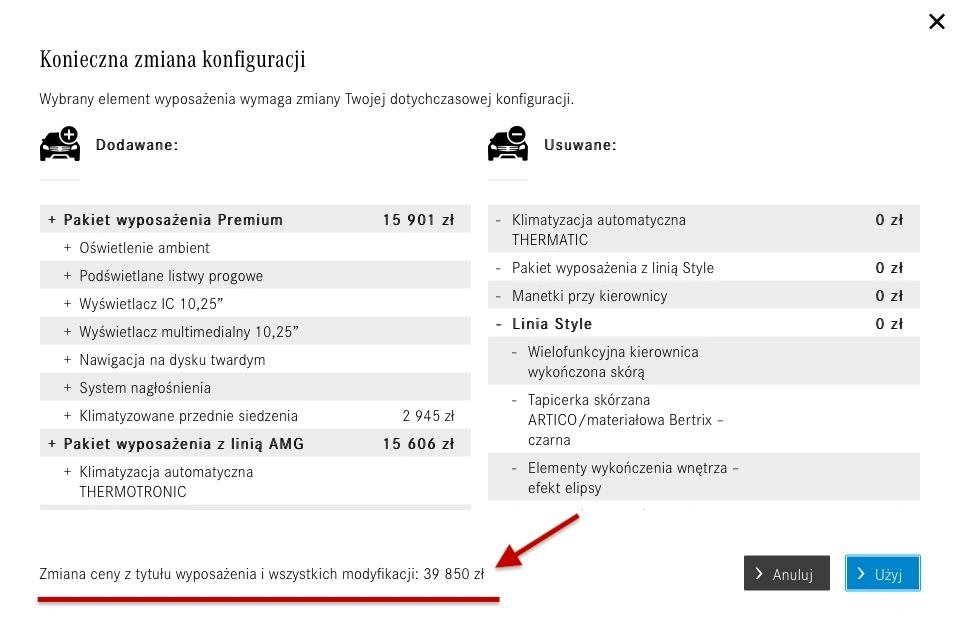
Task: Select the 'Klimatyzowane przednie siedzenia' row
Action: point(255,416)
